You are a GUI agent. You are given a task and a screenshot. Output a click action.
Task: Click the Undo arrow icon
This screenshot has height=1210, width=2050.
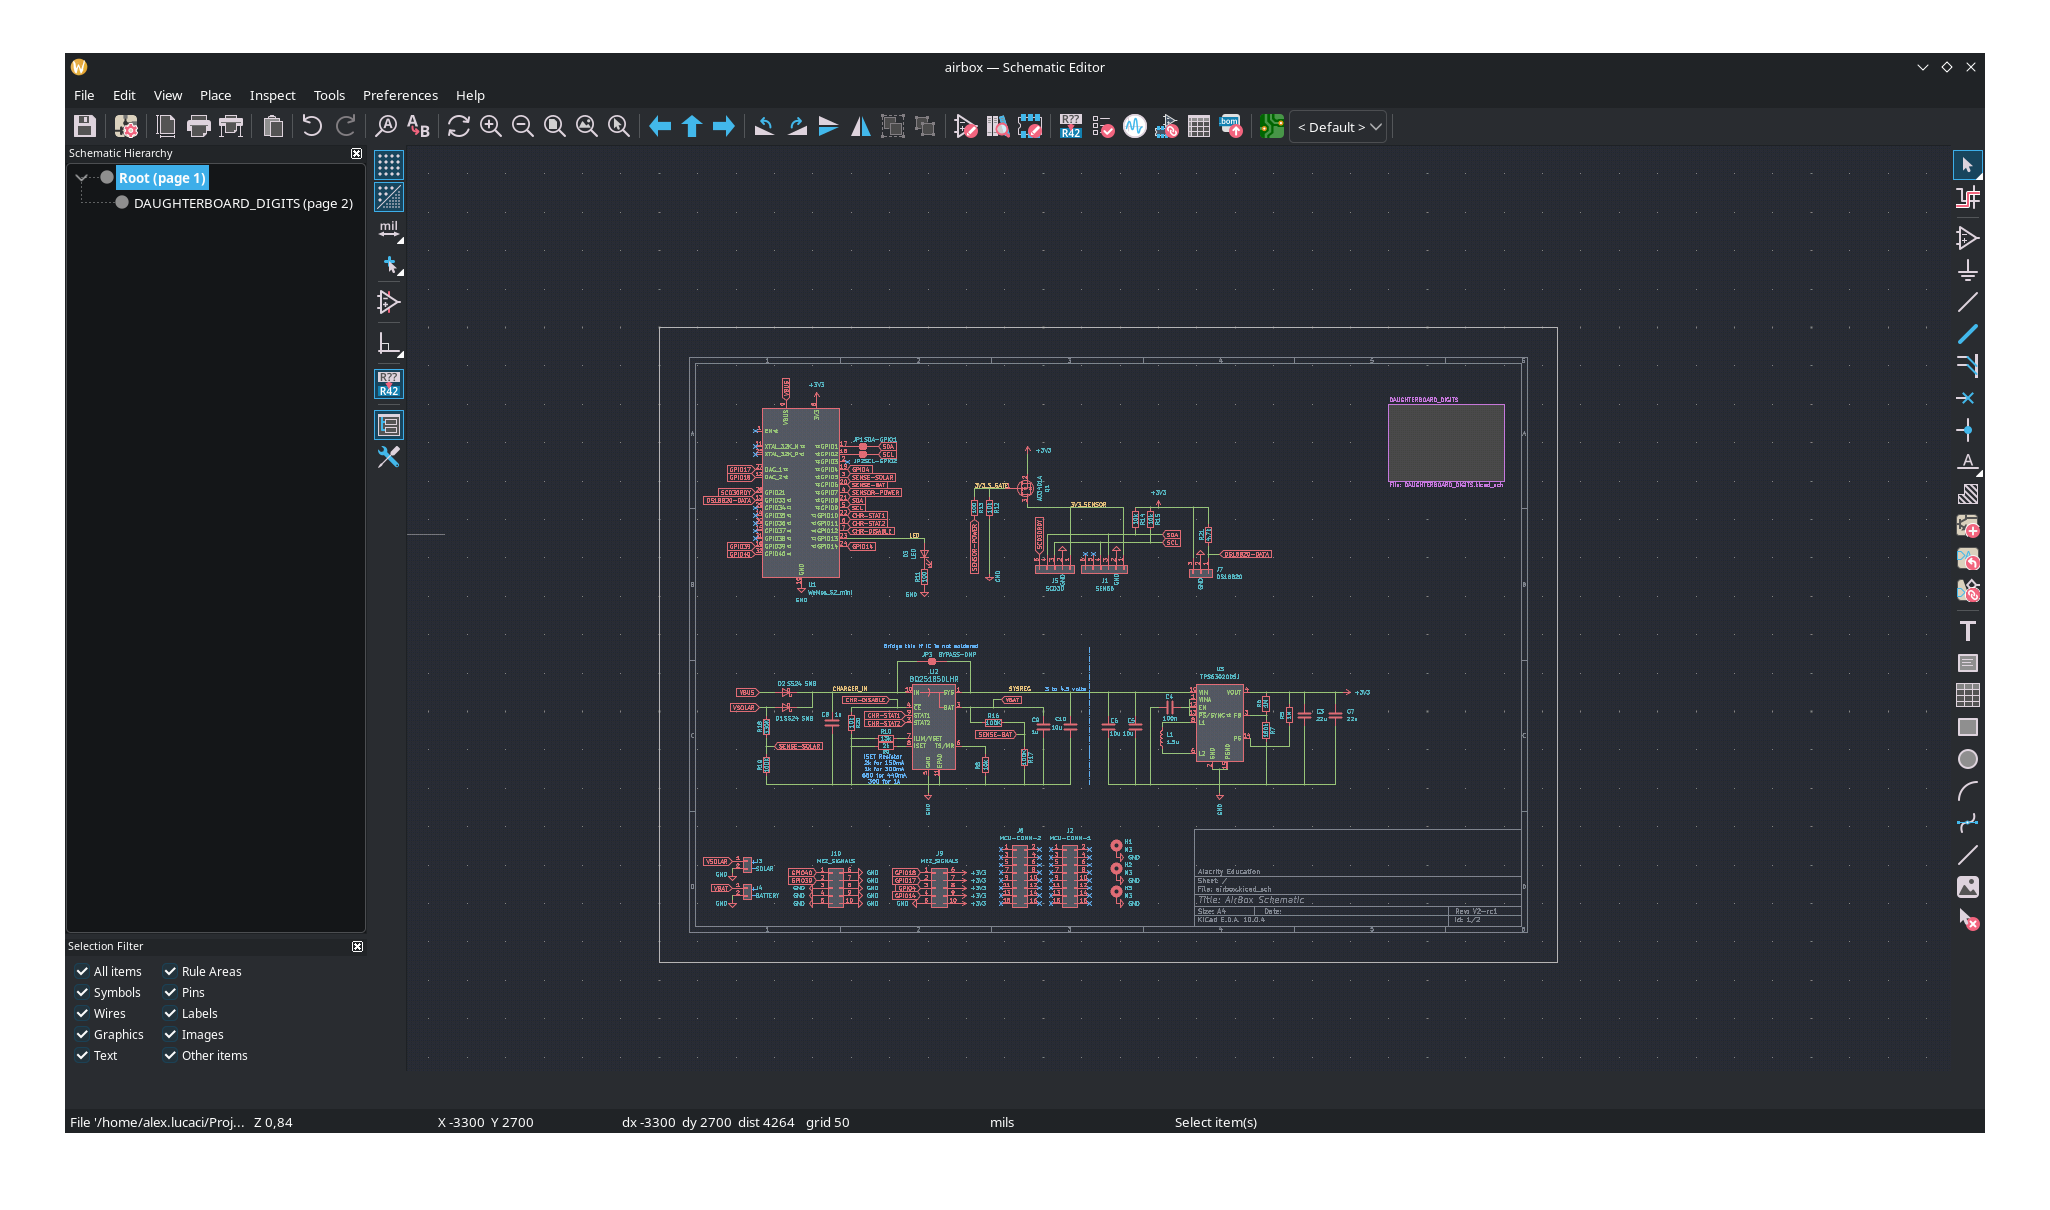[312, 126]
